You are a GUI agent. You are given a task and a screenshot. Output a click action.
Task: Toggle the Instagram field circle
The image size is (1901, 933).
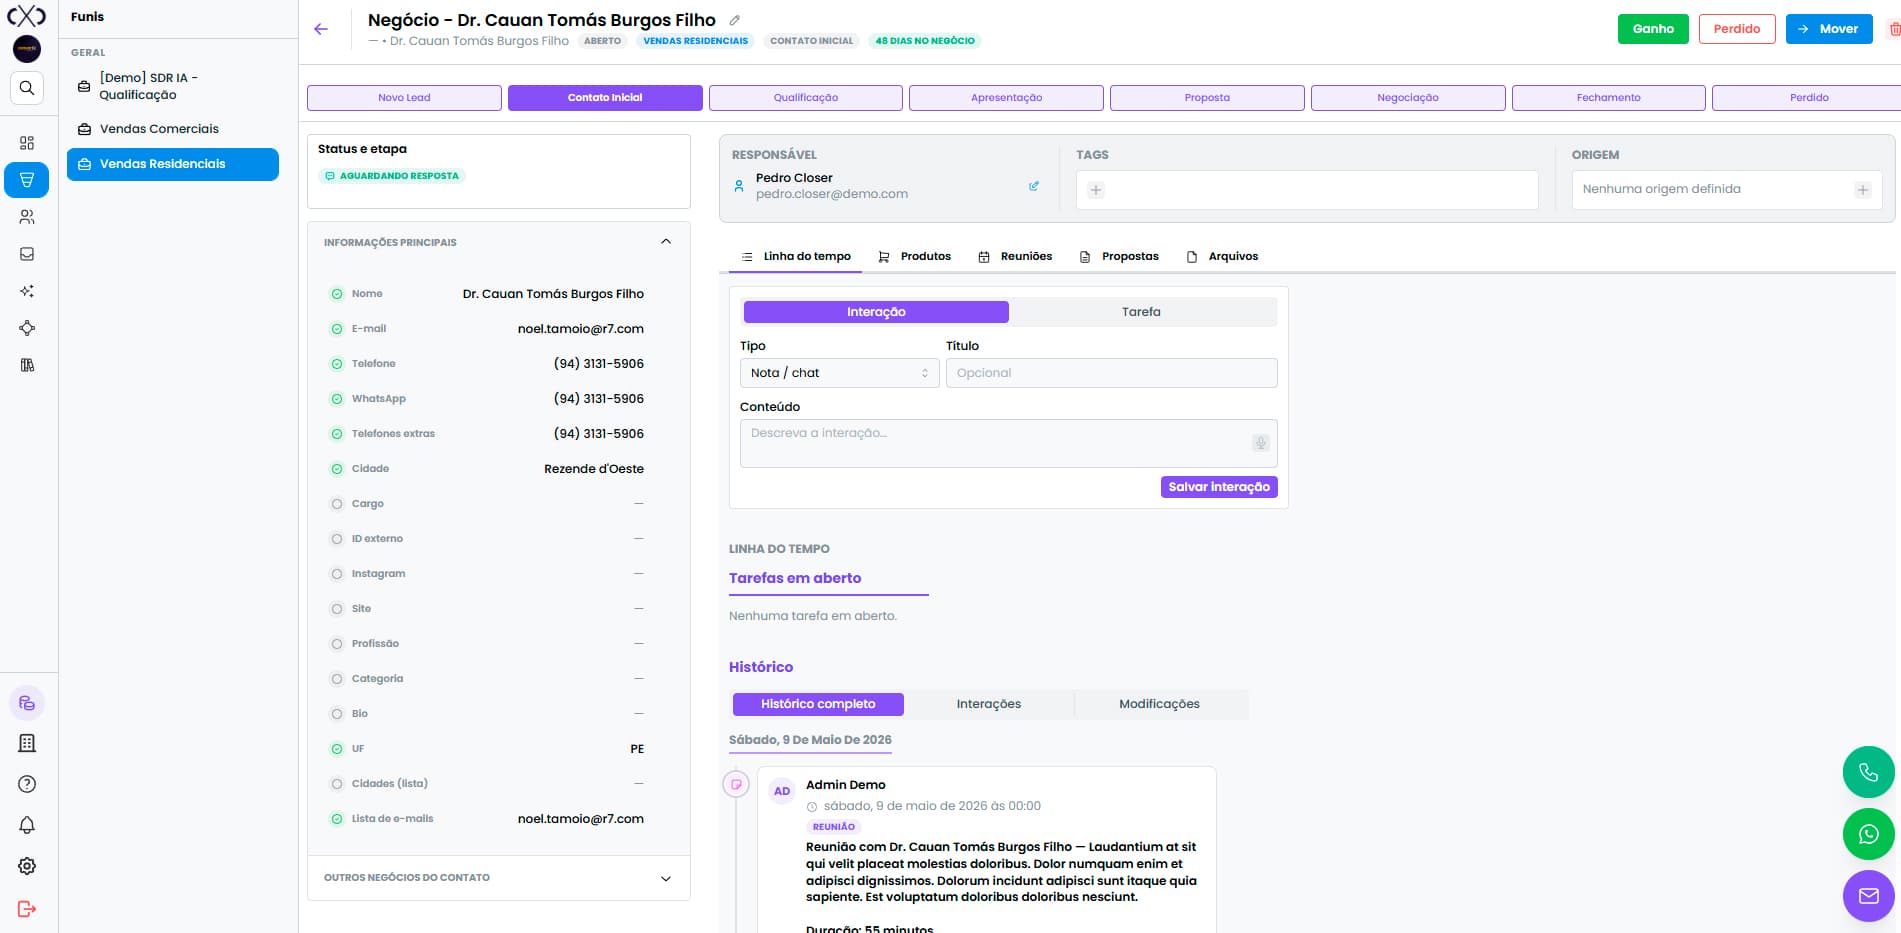click(337, 574)
